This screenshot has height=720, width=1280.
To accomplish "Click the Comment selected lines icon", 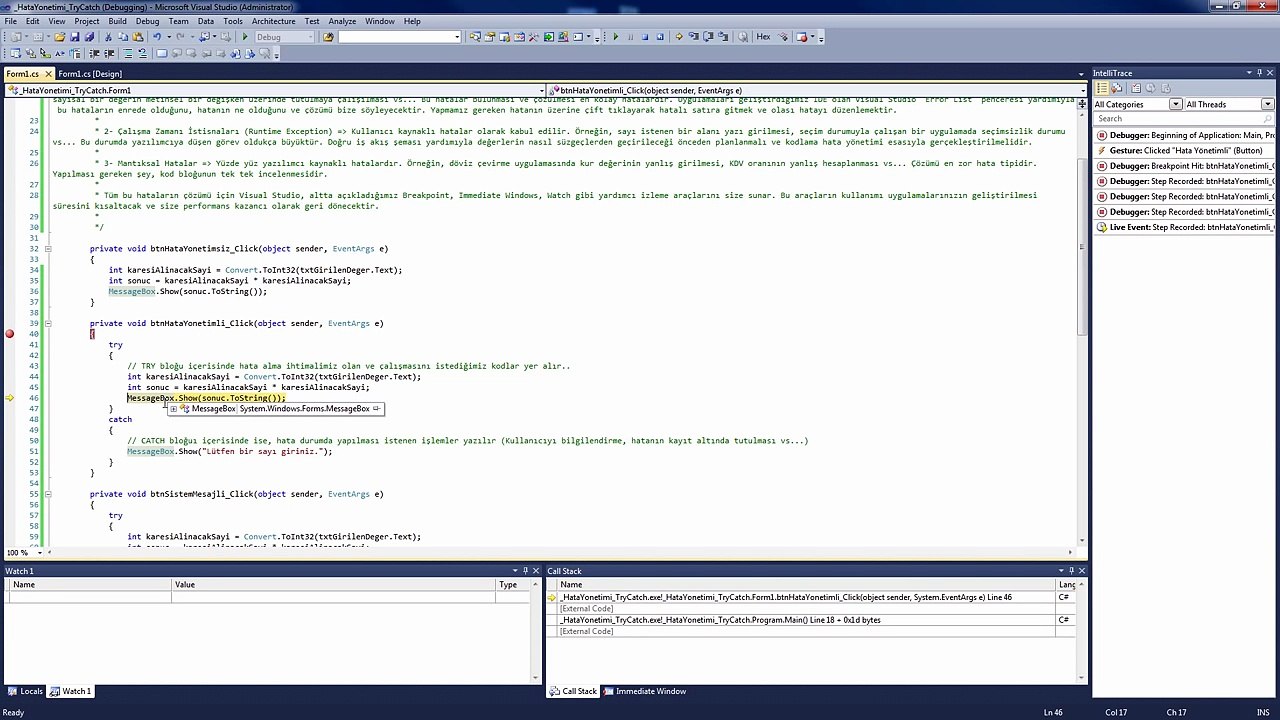I will [x=128, y=53].
